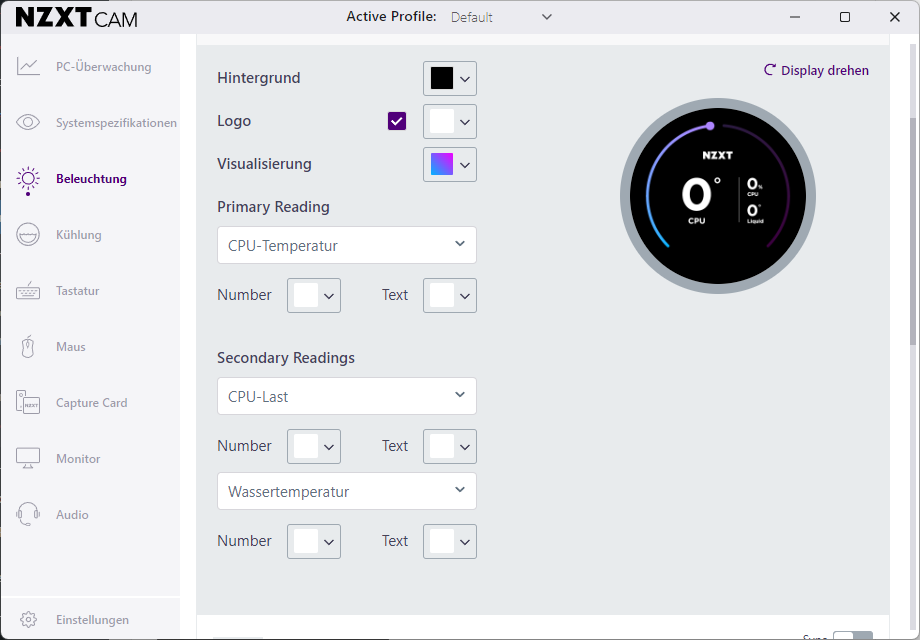The image size is (920, 640).
Task: Click the Audio headset icon
Action: pos(28,515)
